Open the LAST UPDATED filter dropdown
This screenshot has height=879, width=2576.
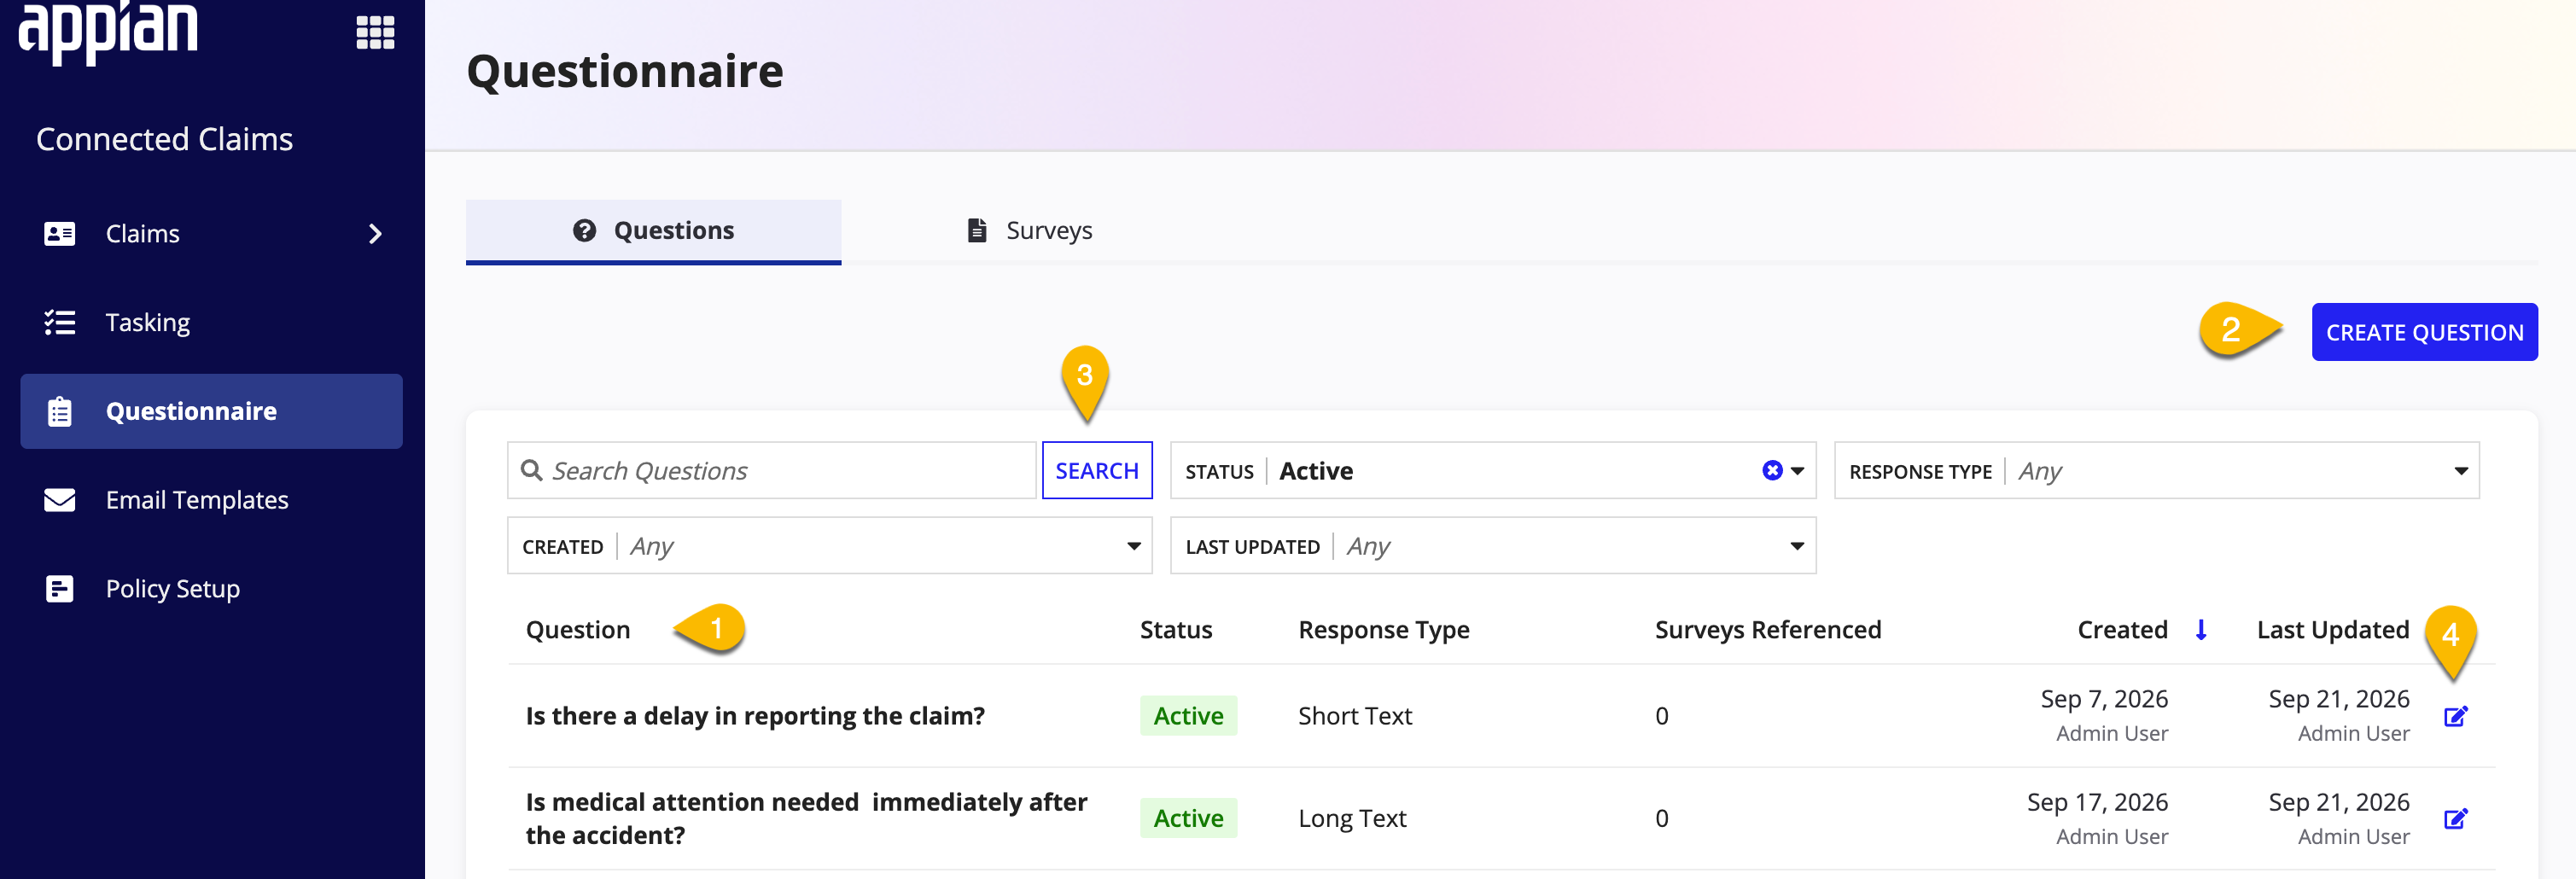tap(1493, 545)
